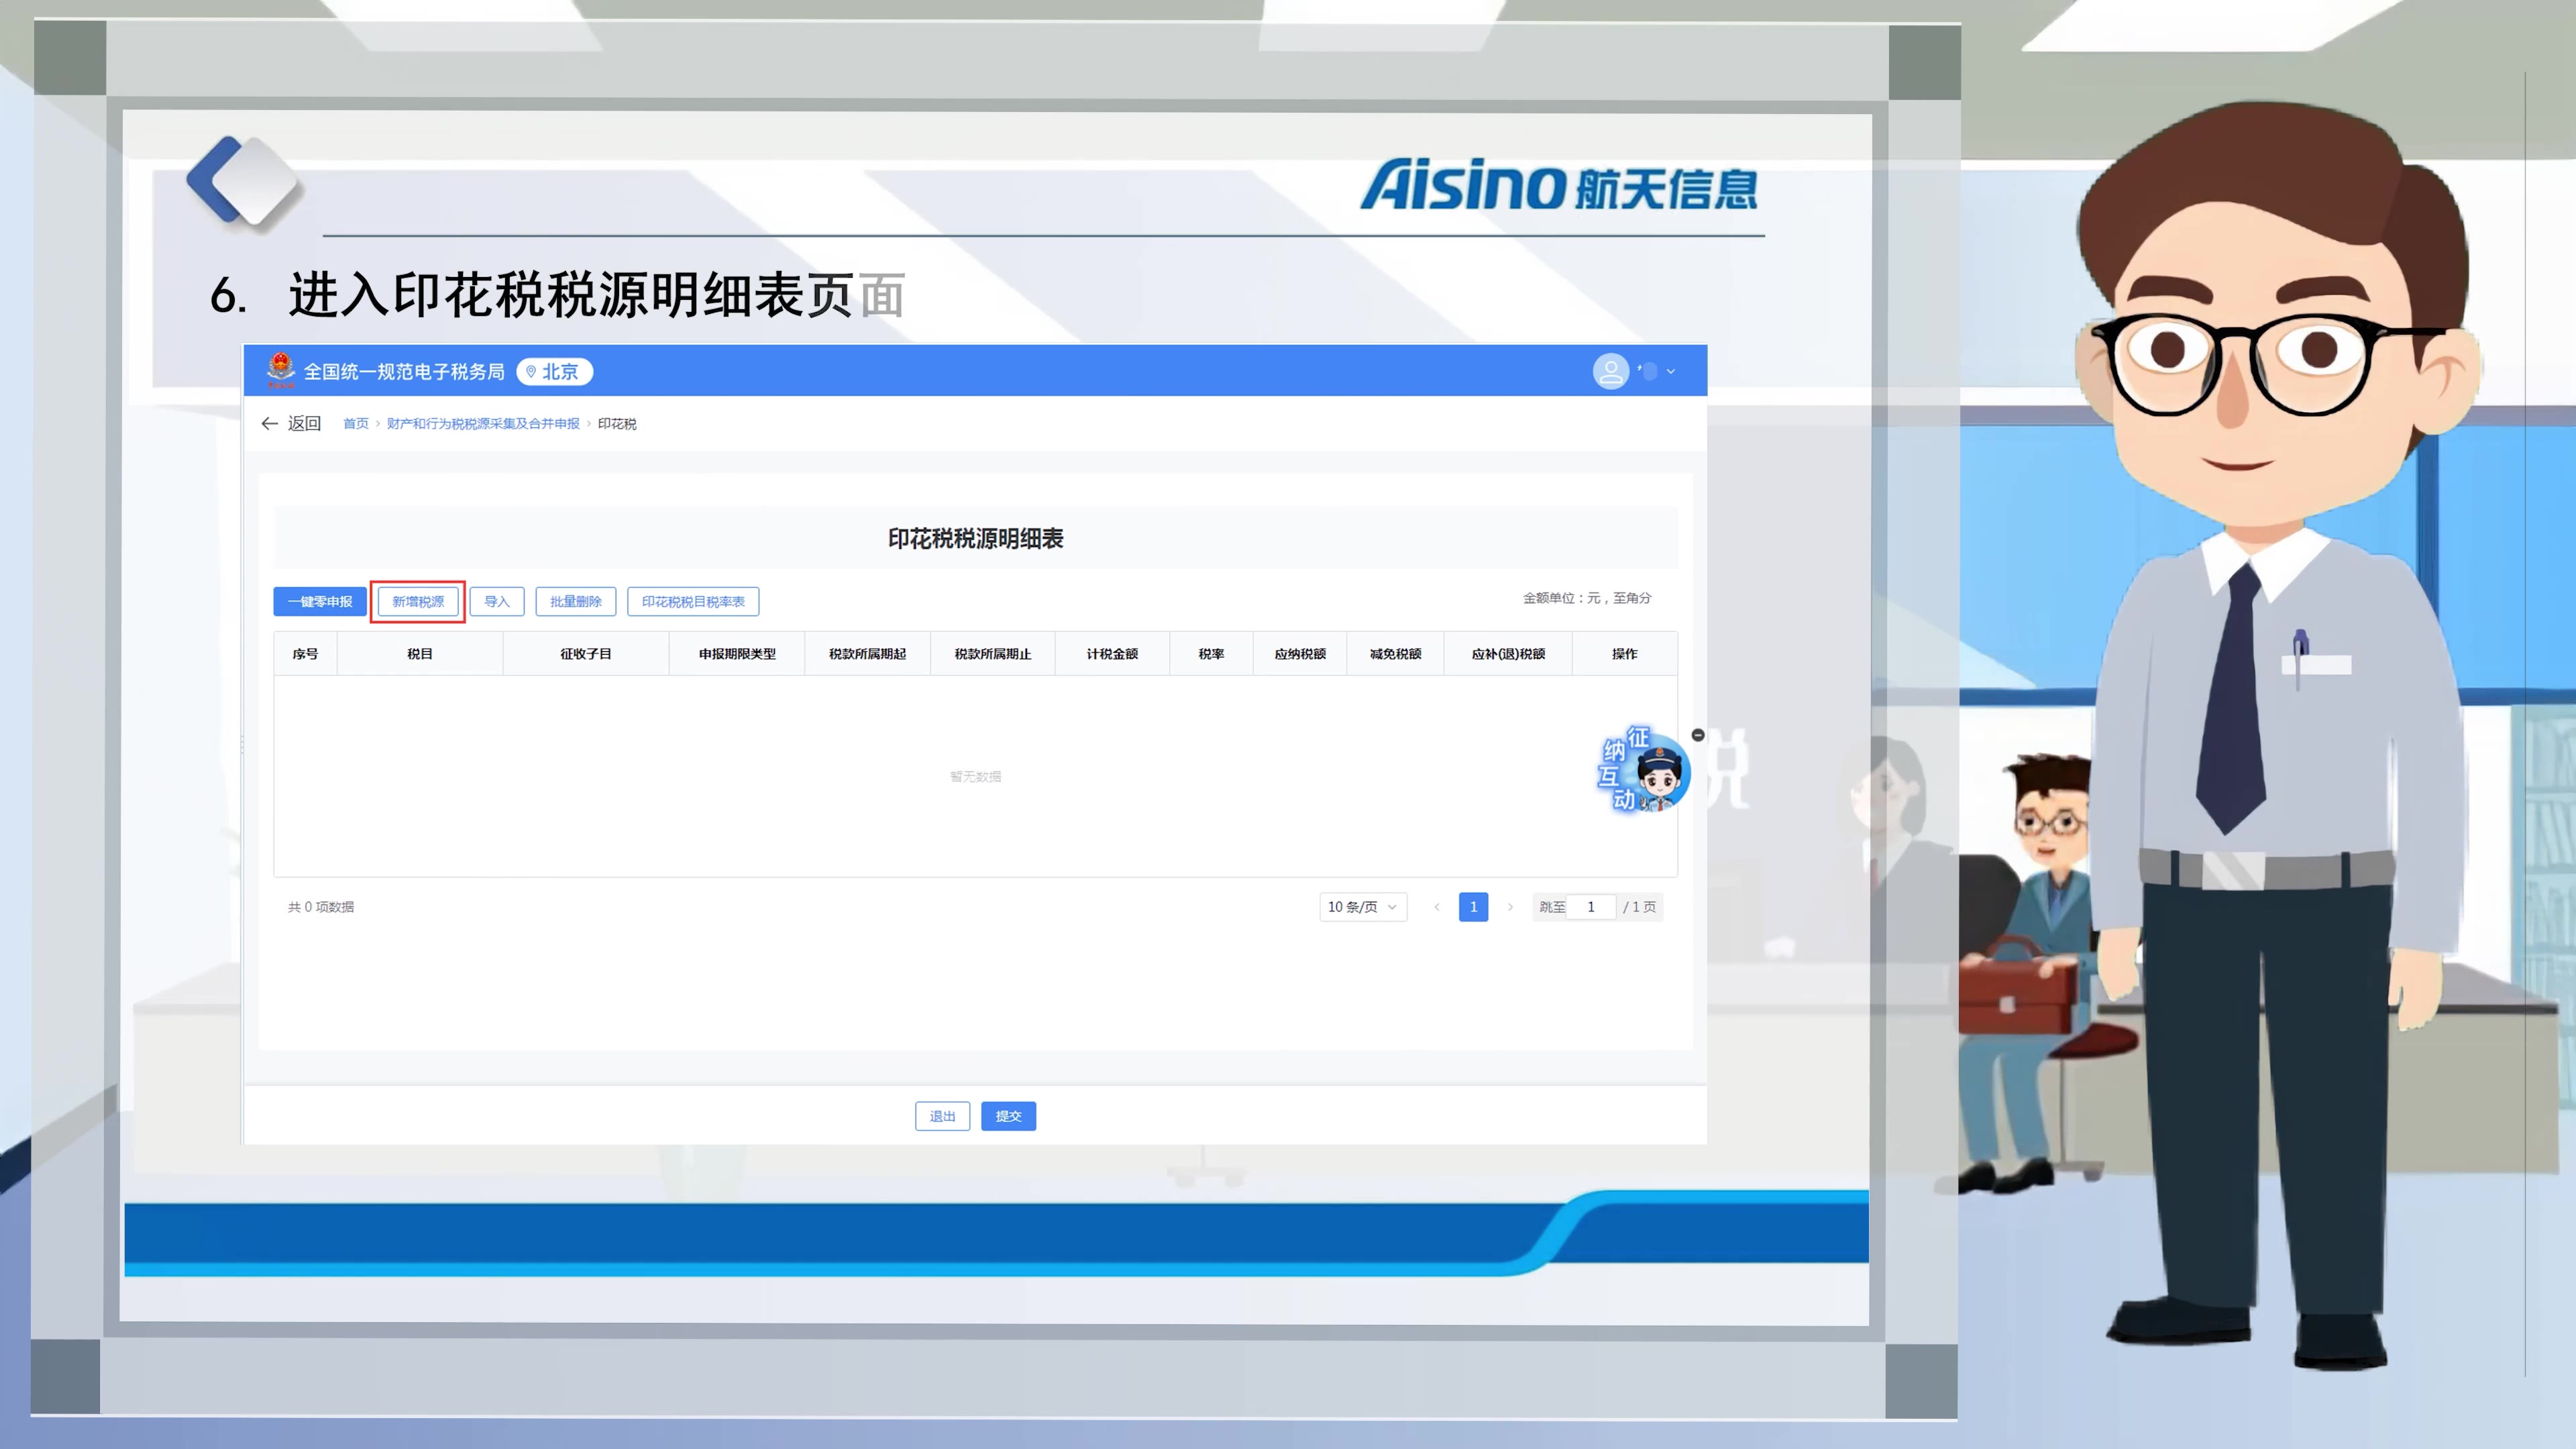
Task: Select 财产和行为税税源采集及合并申报 breadcrumb item
Action: [481, 423]
